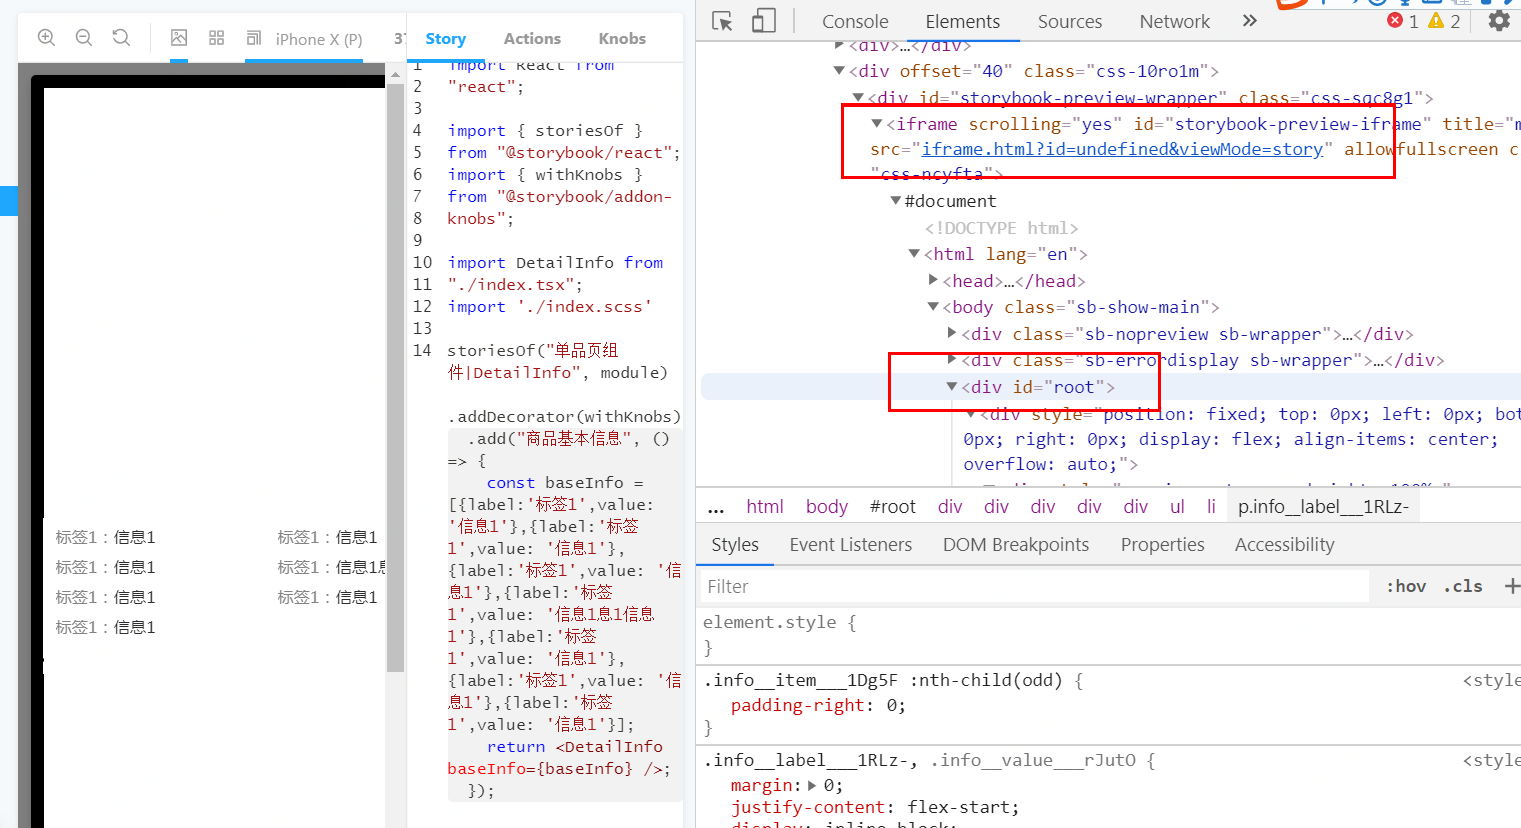1521x828 pixels.
Task: Open DevTools settings gear
Action: pos(1498,21)
